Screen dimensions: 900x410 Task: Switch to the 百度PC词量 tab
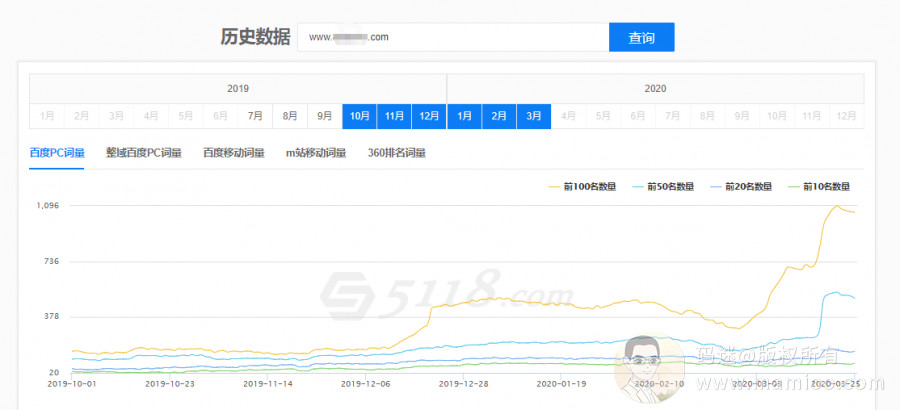(56, 153)
